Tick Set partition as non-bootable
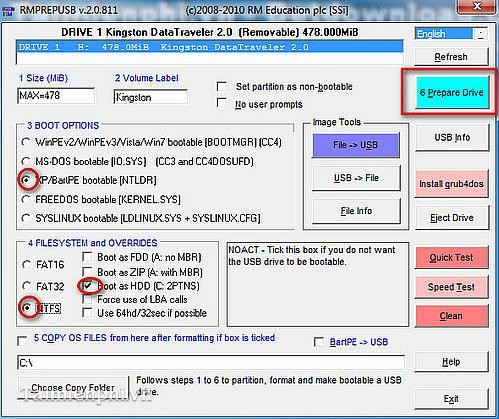Screen dimensions: 499x419 [222, 86]
